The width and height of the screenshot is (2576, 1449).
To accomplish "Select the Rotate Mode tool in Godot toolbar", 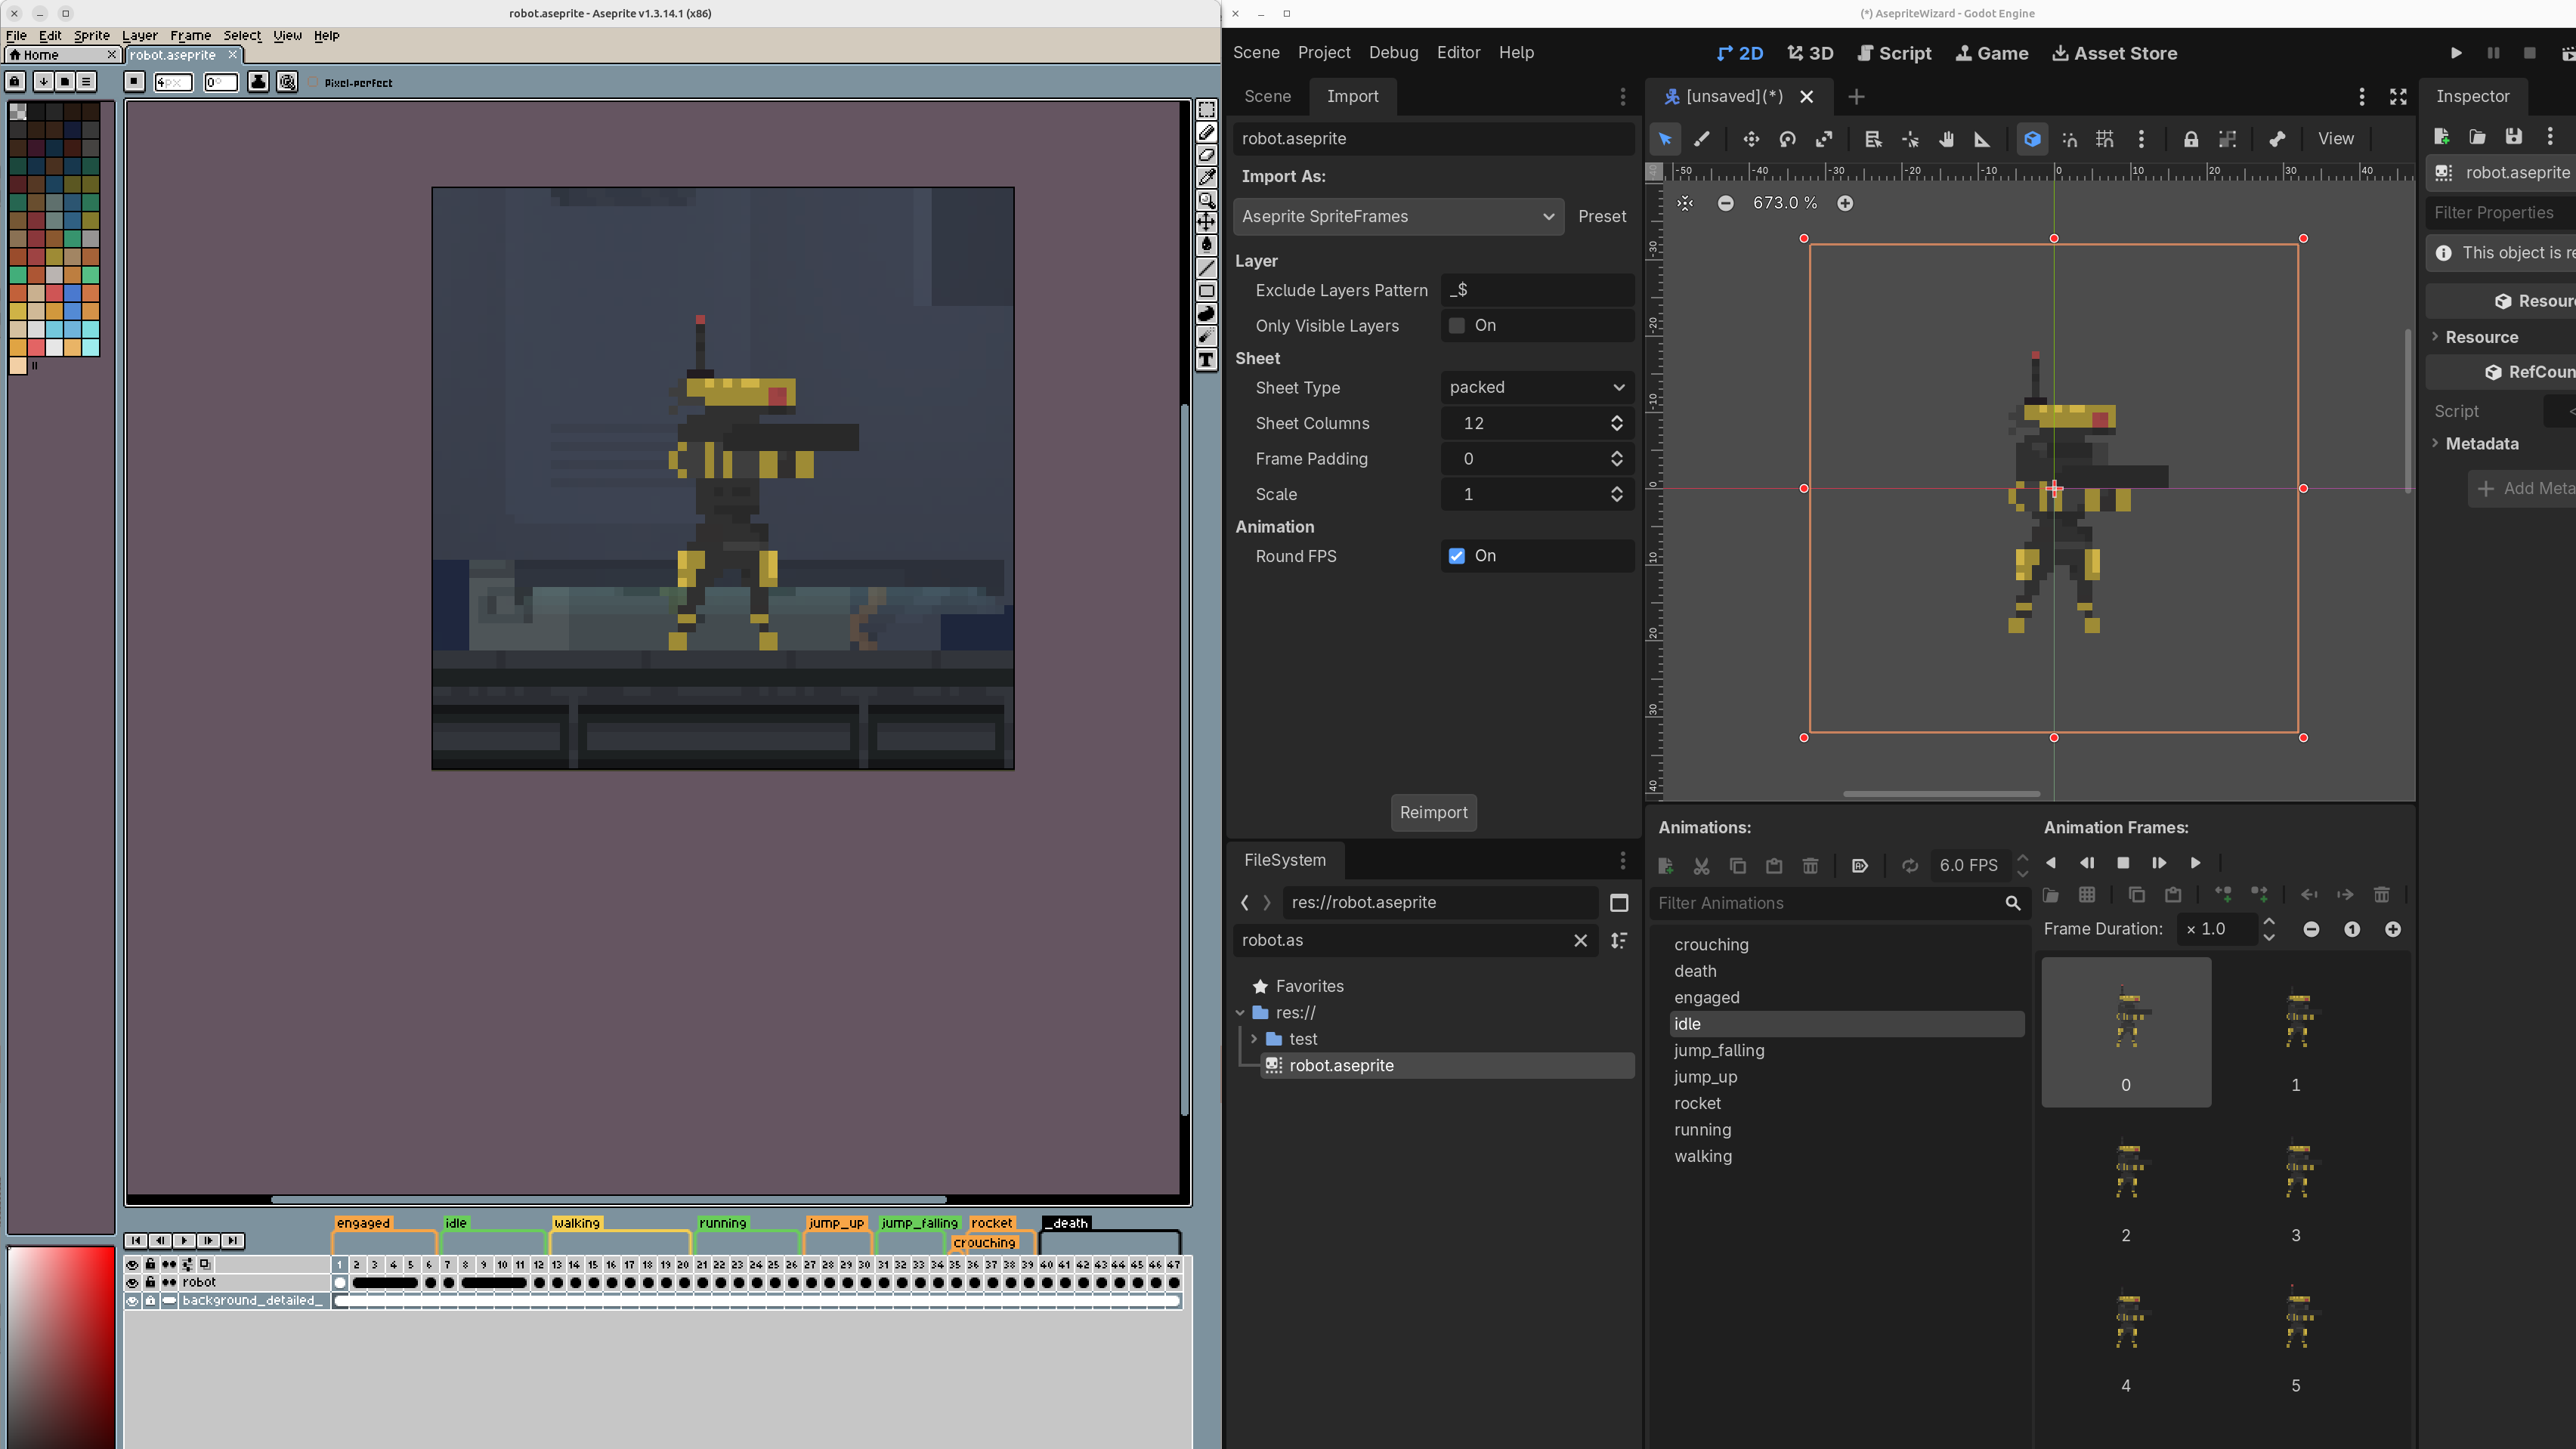I will 1787,139.
